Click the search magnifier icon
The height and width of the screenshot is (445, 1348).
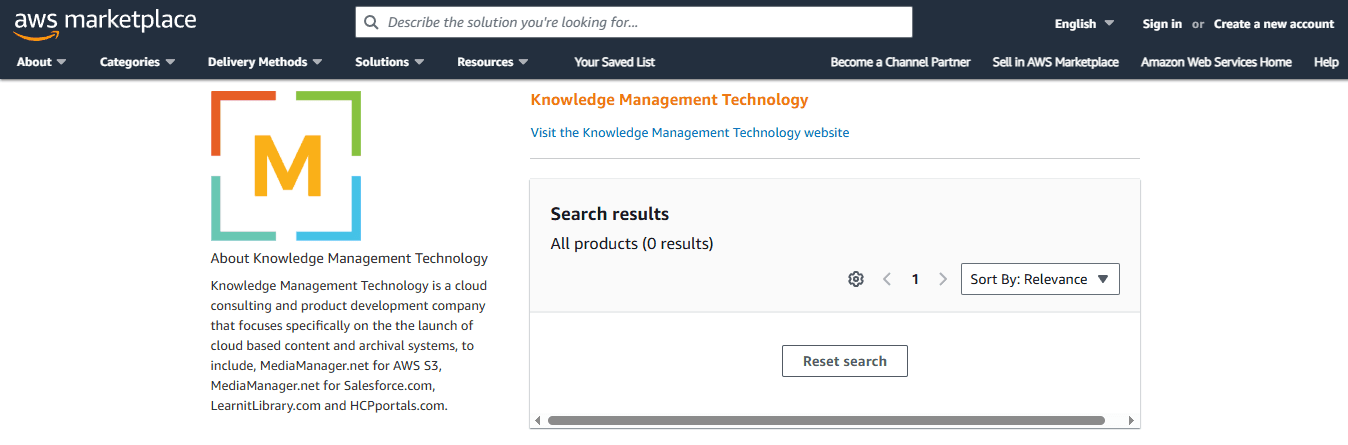click(x=372, y=22)
